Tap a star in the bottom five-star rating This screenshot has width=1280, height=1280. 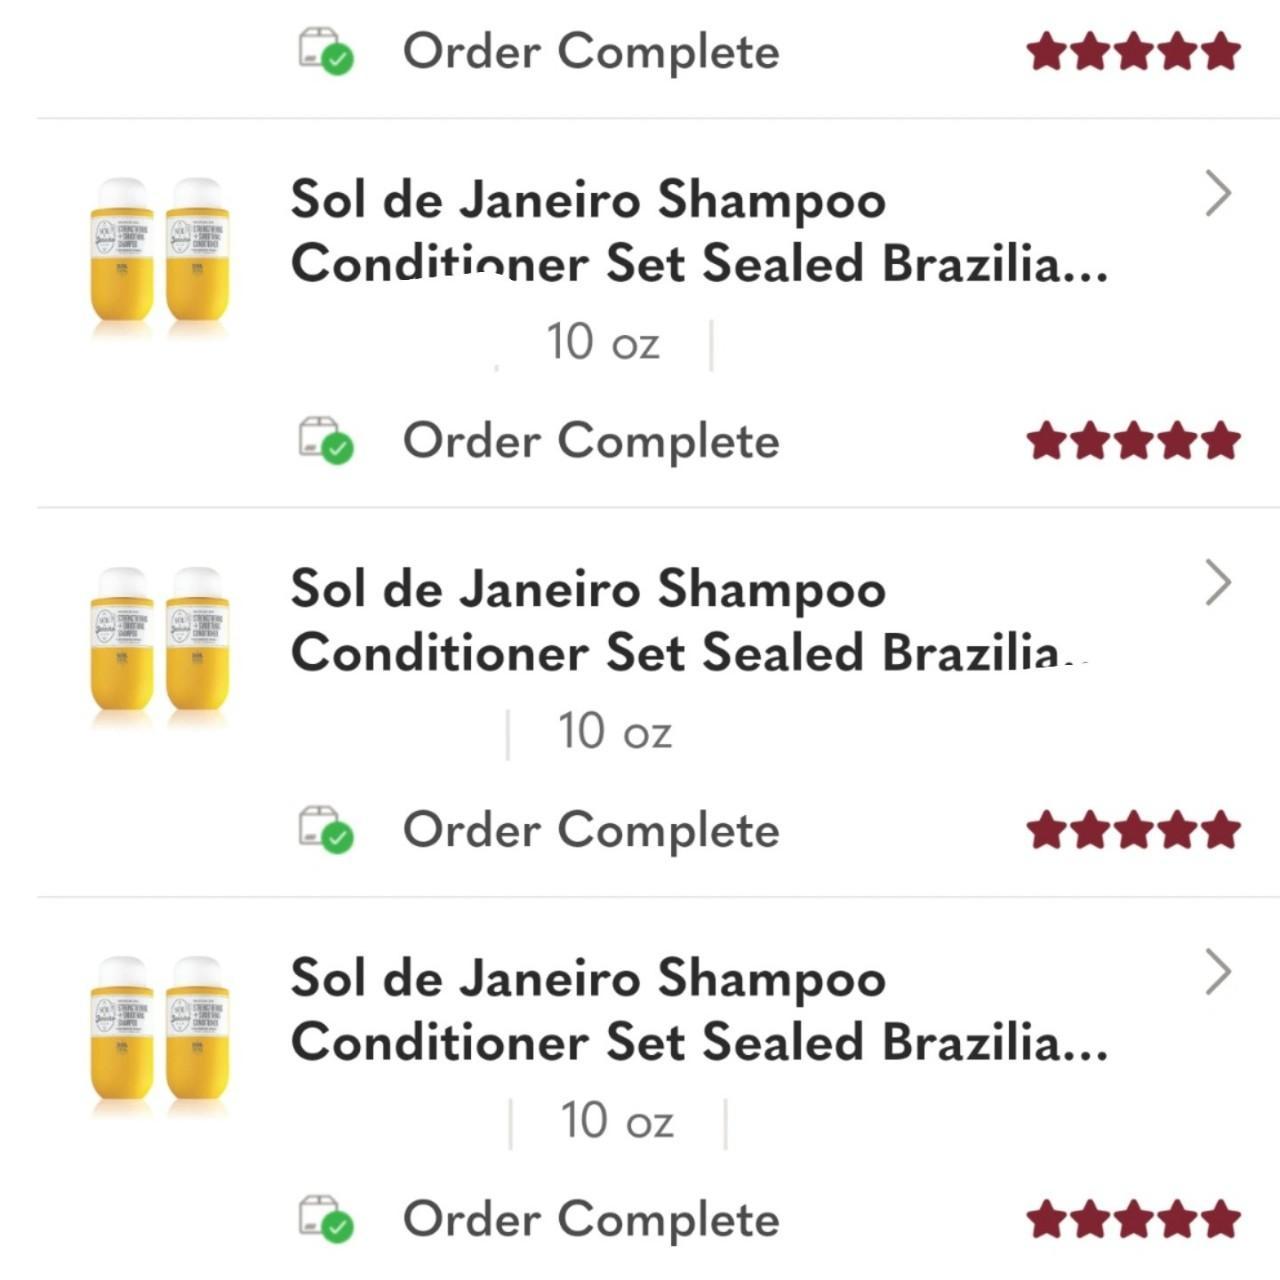click(1133, 1218)
